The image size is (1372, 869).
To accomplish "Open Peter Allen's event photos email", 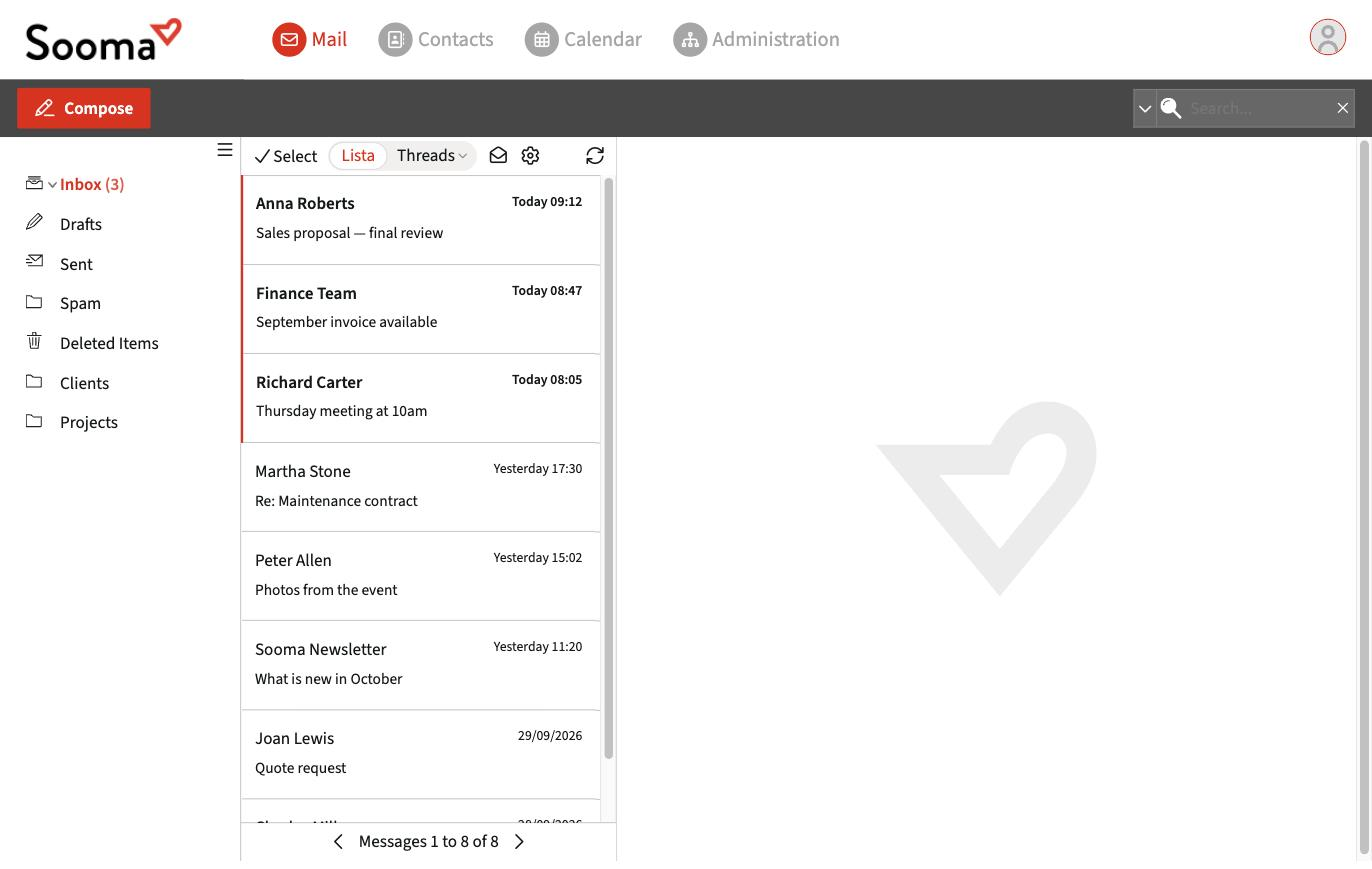I will tap(421, 576).
